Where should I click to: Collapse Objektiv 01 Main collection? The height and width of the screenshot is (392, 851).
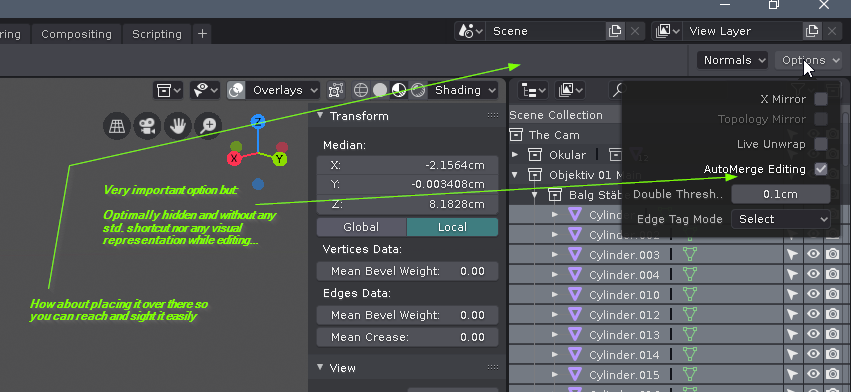click(x=515, y=175)
